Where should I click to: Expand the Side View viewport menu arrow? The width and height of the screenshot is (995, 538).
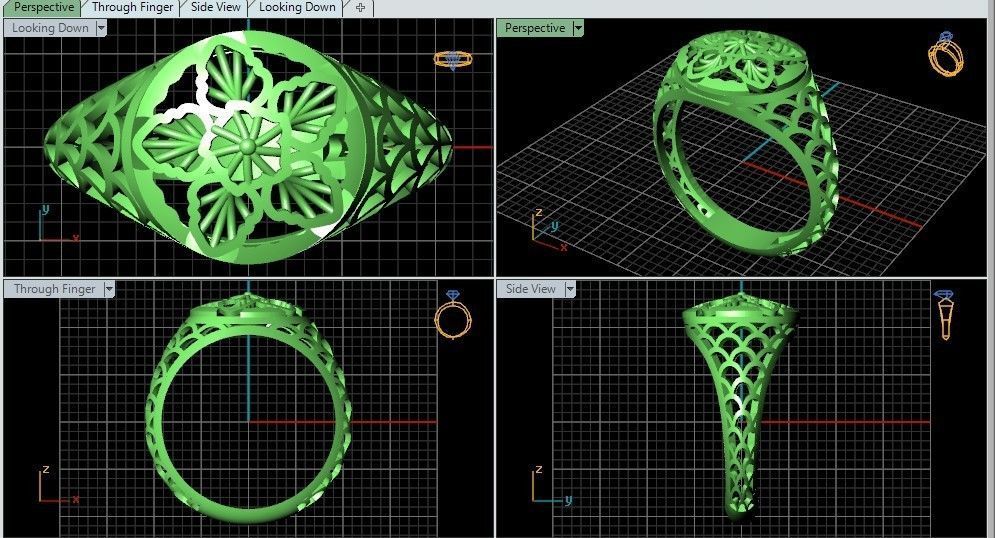click(x=570, y=289)
